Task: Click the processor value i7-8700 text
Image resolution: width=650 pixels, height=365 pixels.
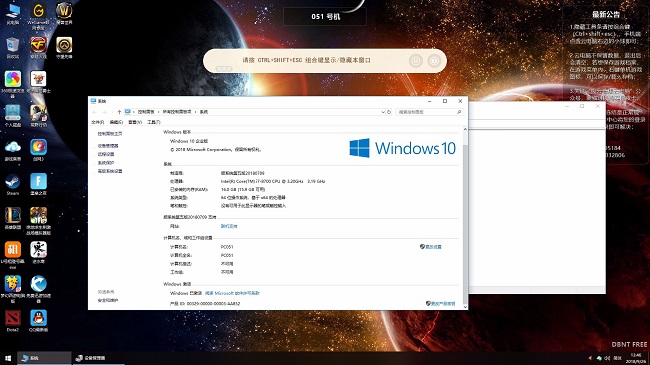Action: point(273,181)
